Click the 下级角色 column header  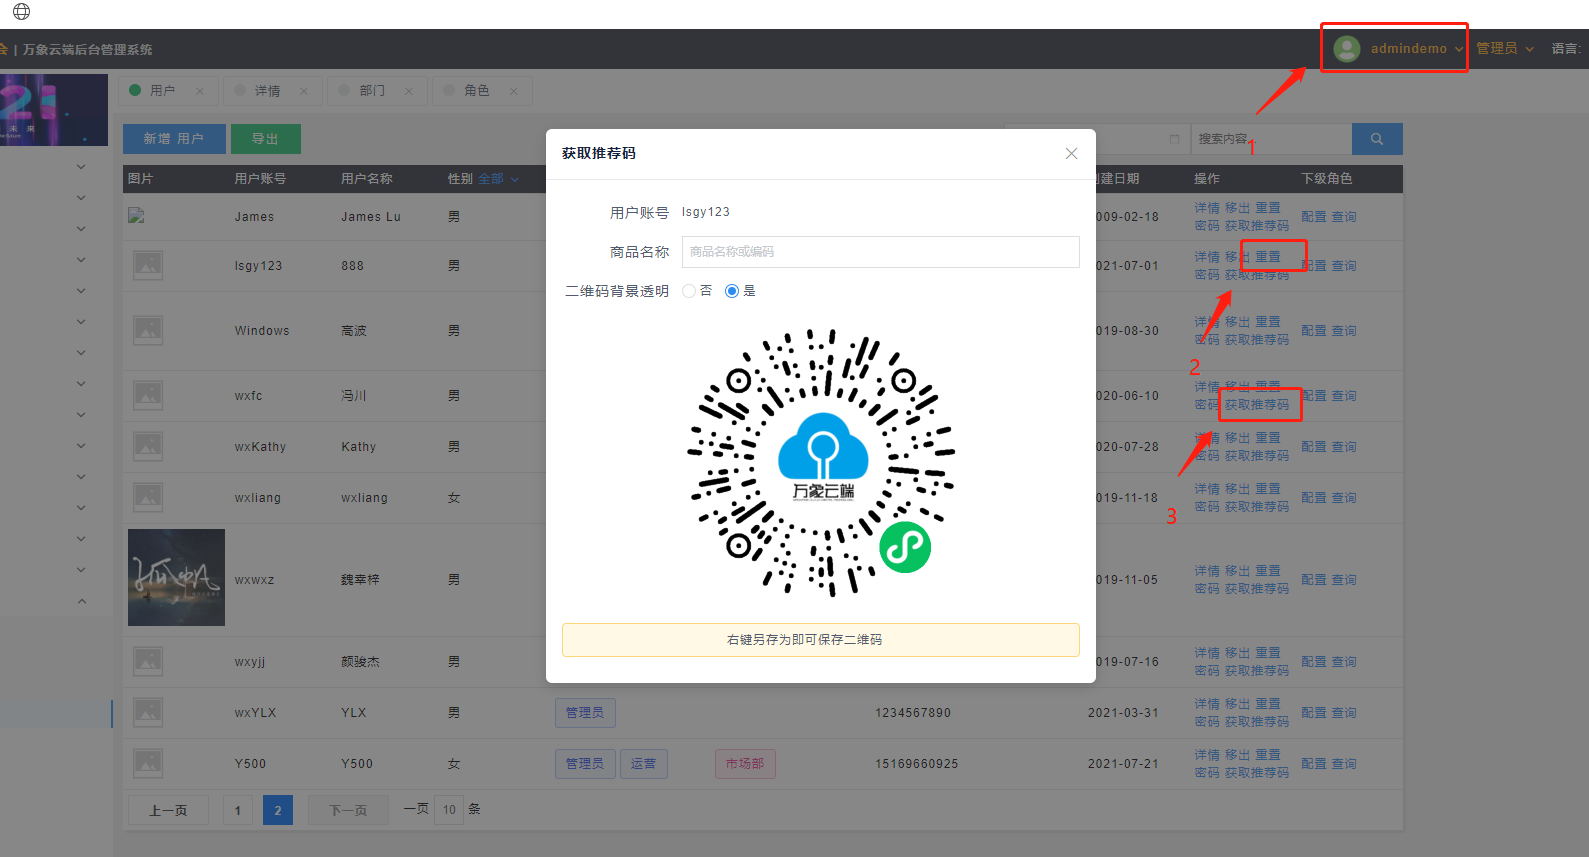click(1327, 179)
